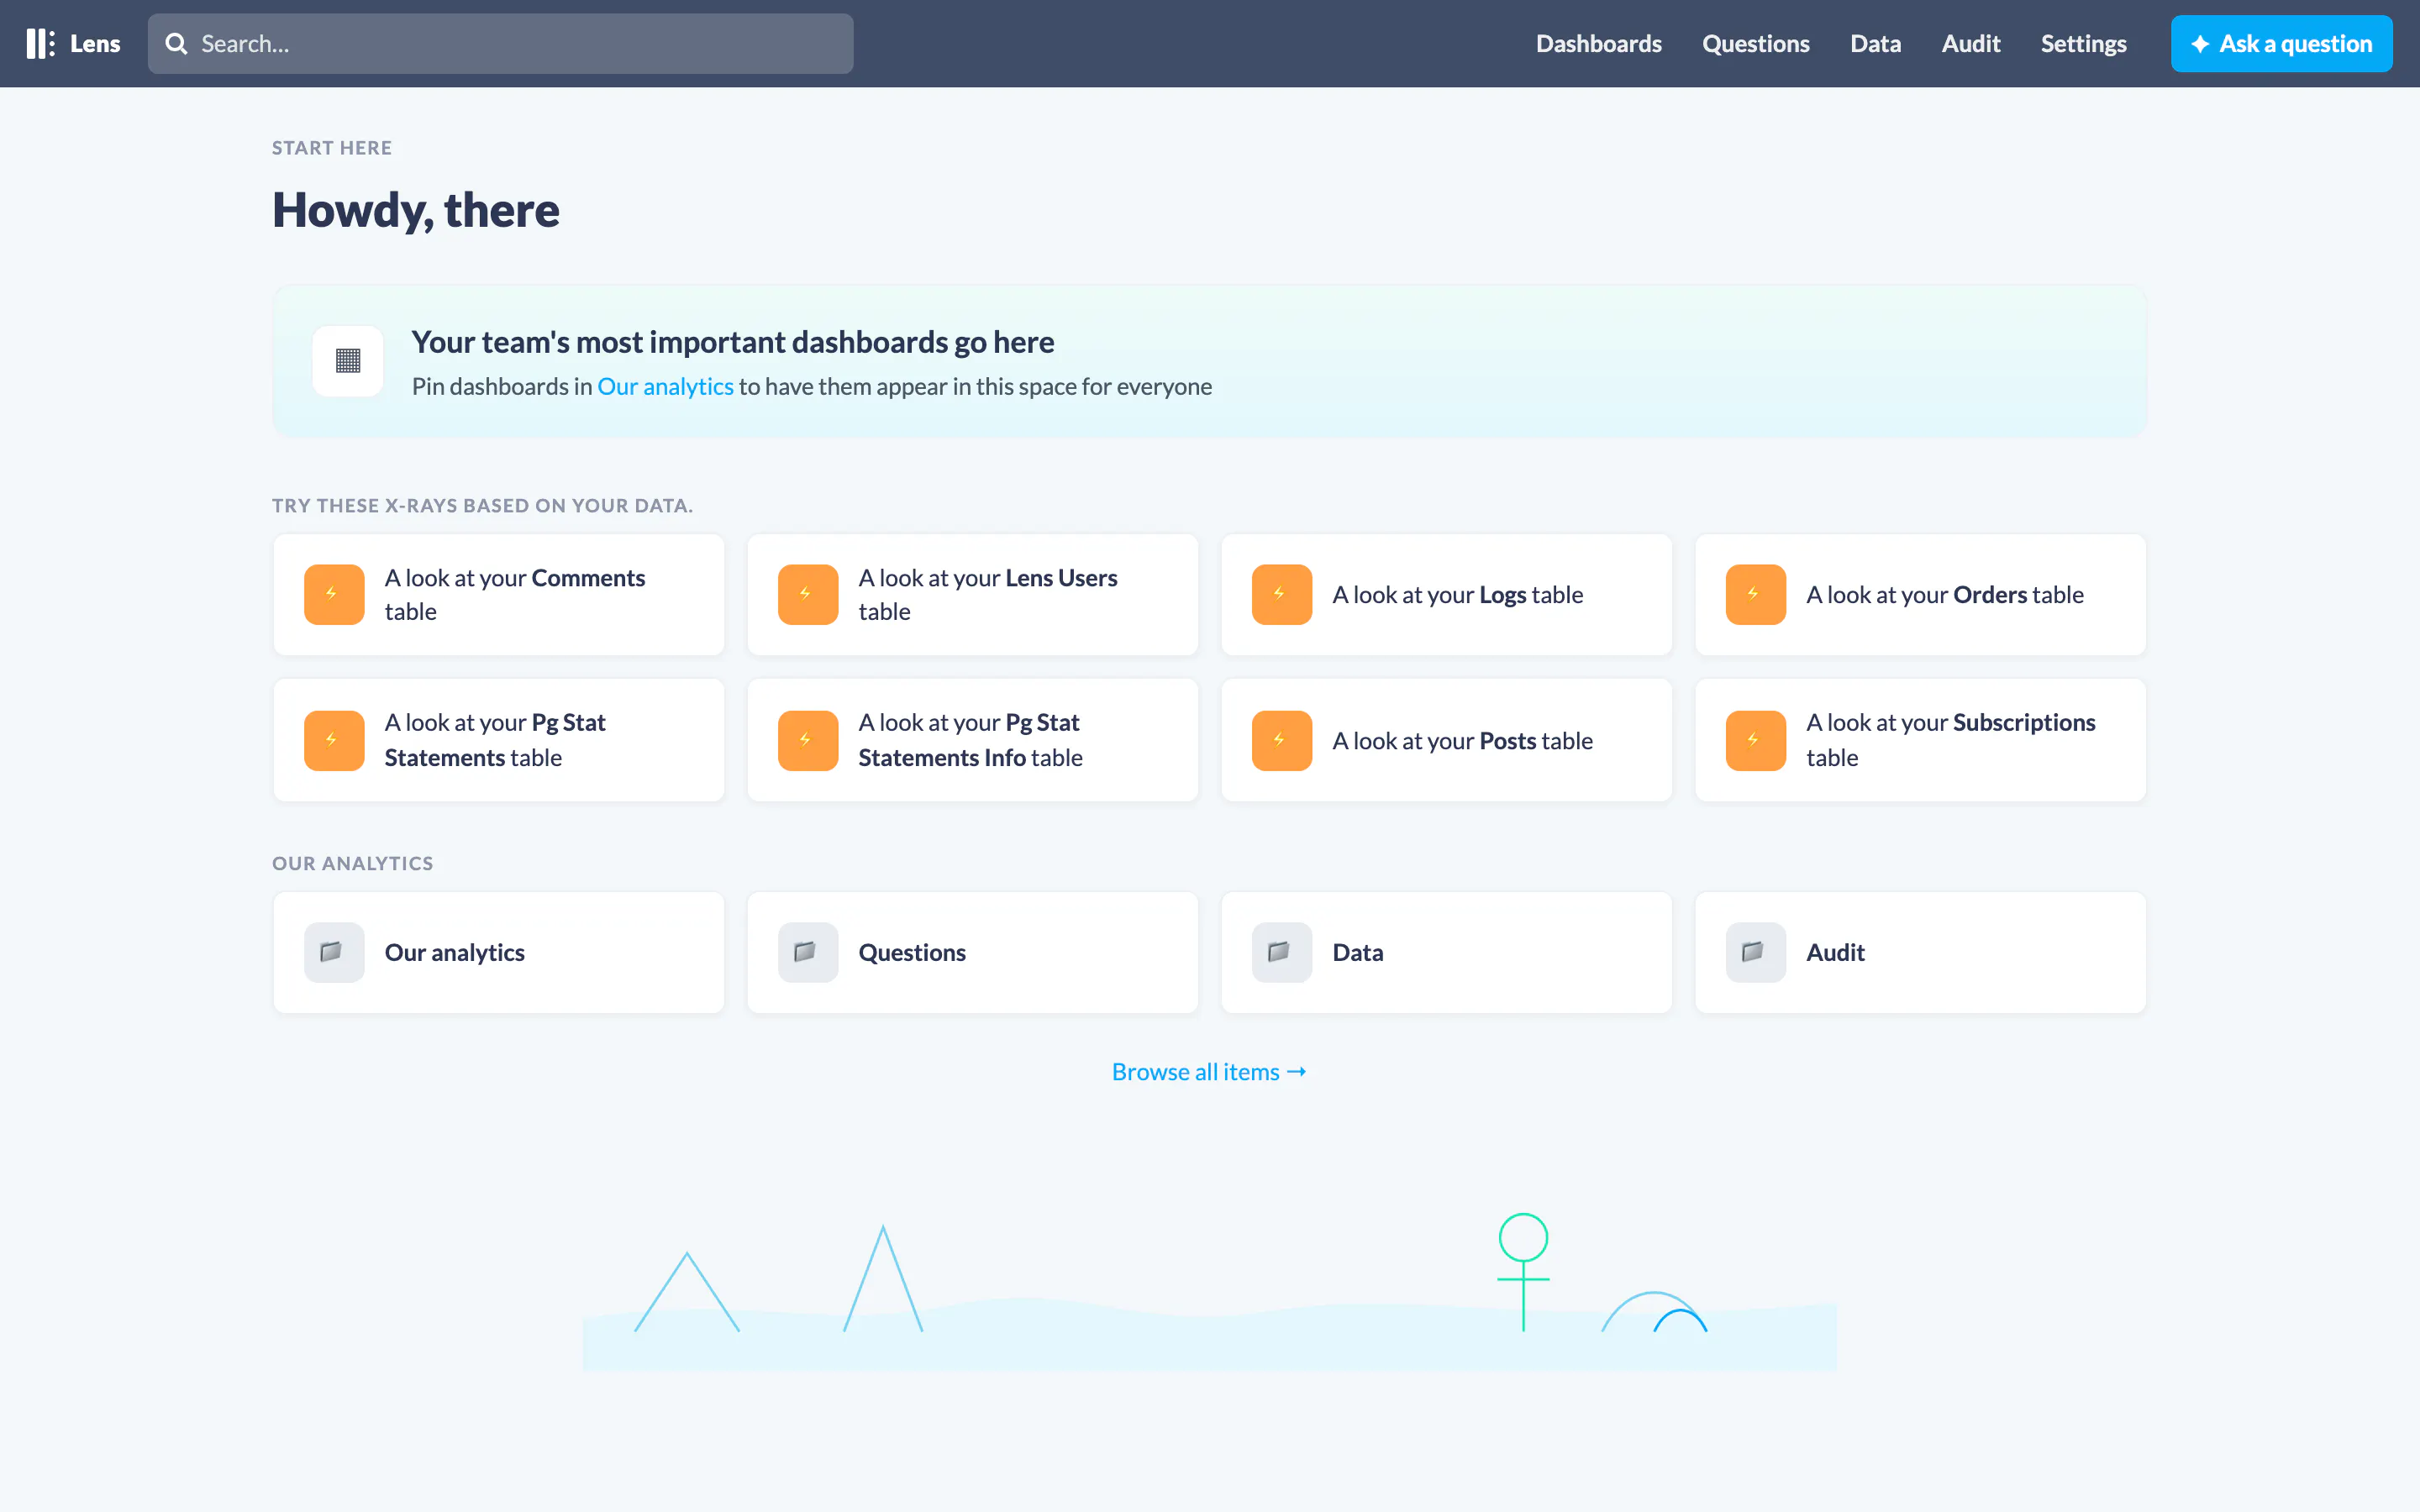The width and height of the screenshot is (2420, 1512).
Task: Click the dashboard grid icon in banner
Action: 348,361
